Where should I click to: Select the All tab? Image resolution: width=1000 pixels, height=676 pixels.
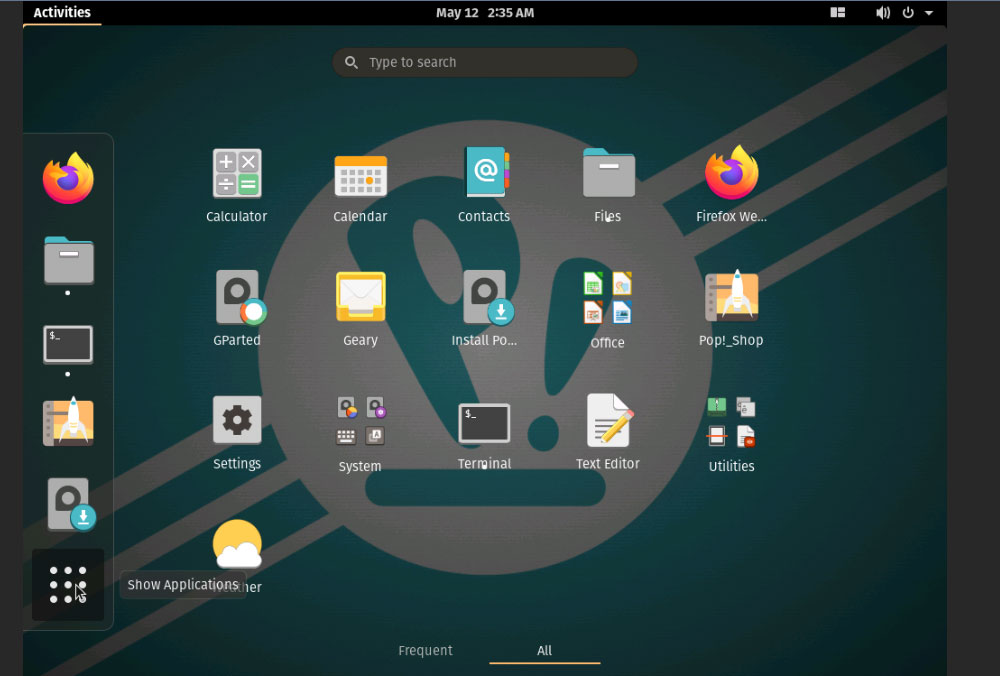(544, 650)
